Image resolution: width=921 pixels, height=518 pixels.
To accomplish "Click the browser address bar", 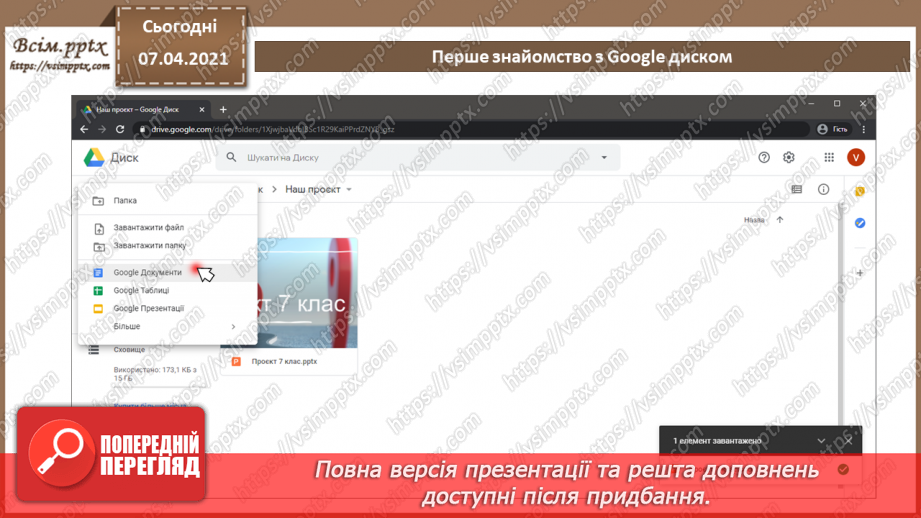I will (x=473, y=129).
